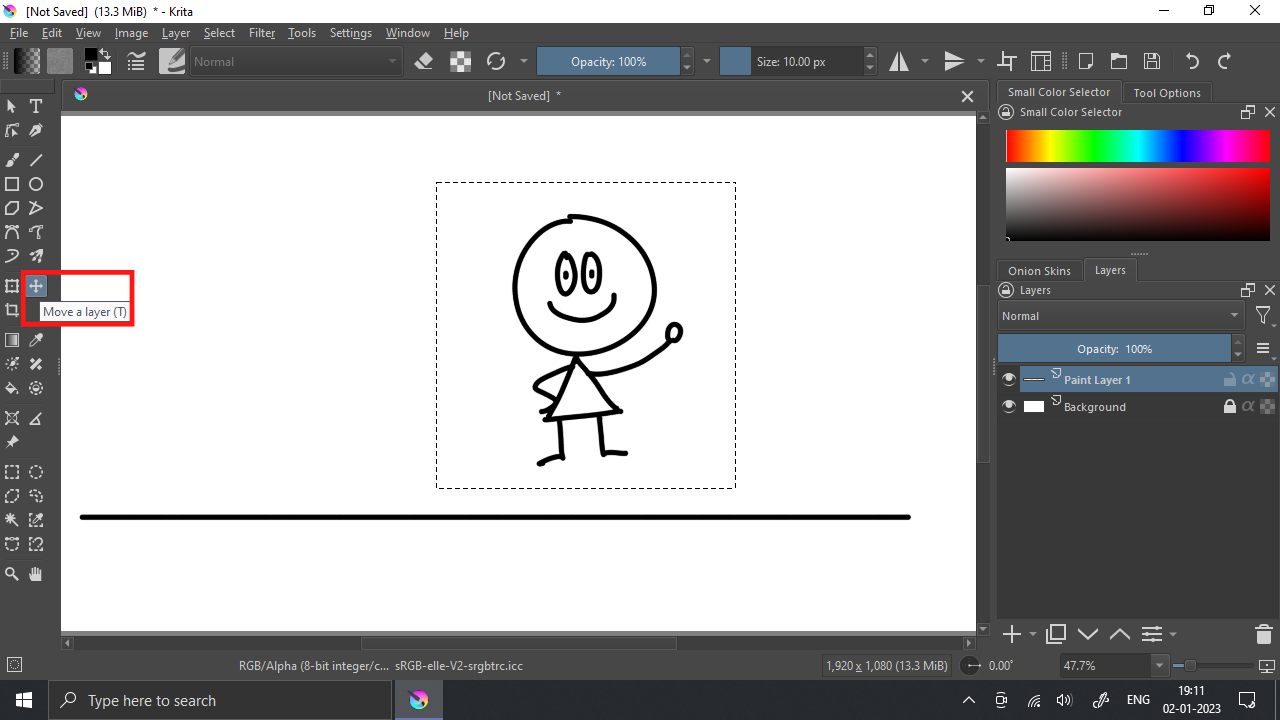The height and width of the screenshot is (720, 1280).
Task: Select the Fill bucket tool
Action: (x=12, y=388)
